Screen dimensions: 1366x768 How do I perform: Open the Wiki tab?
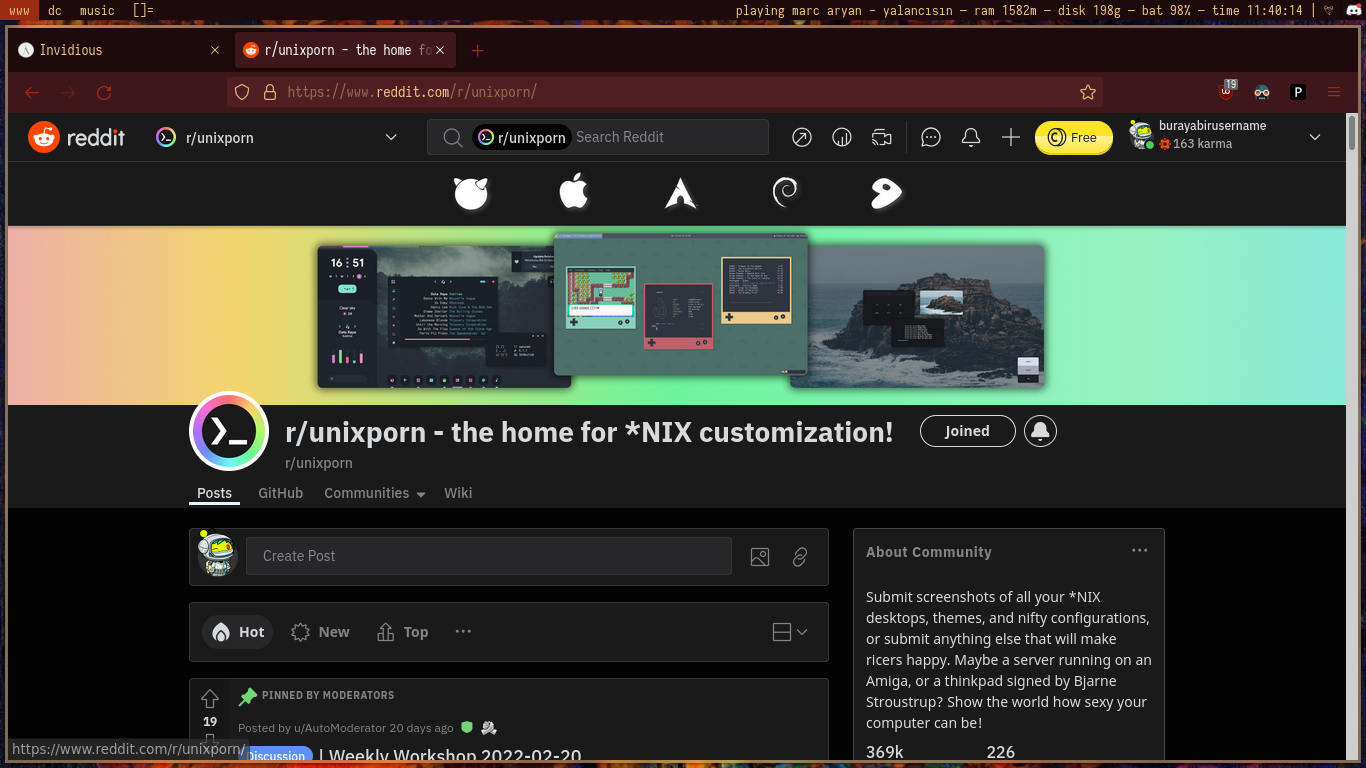click(458, 493)
